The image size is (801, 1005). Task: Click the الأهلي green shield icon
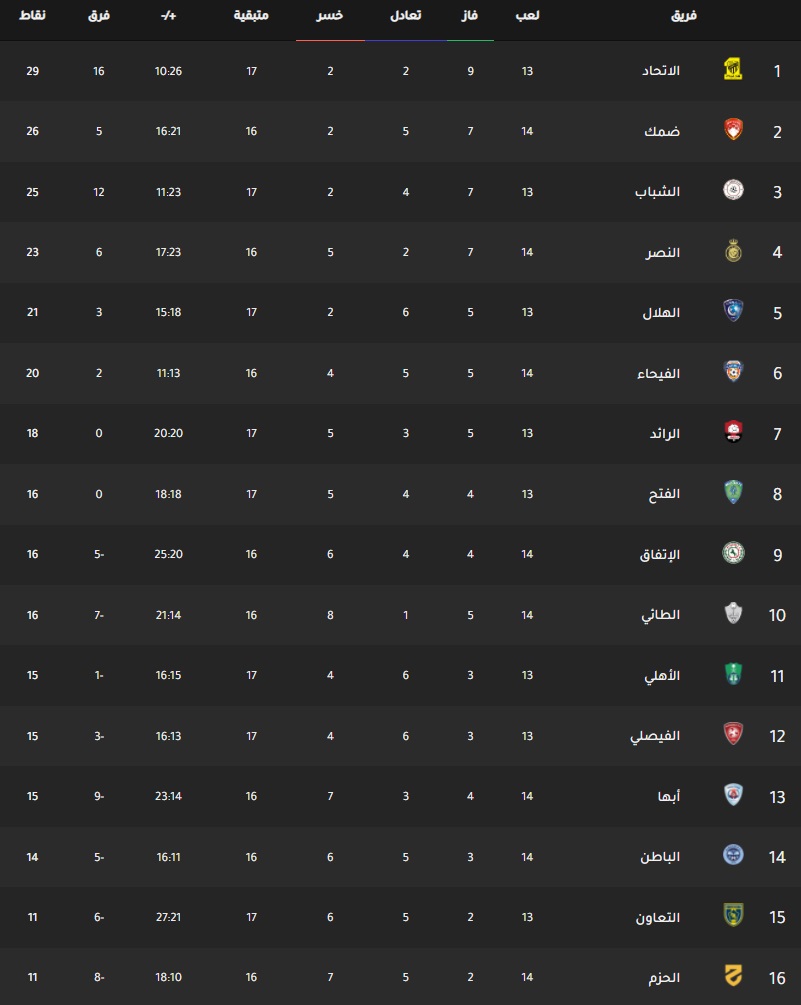click(733, 674)
